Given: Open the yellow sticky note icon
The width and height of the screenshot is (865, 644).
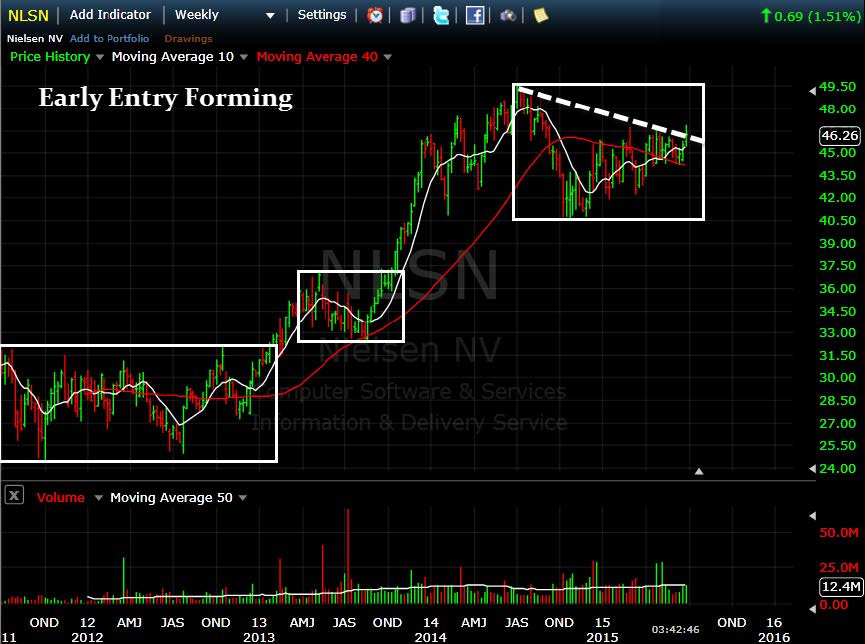Looking at the screenshot, I should tap(541, 15).
